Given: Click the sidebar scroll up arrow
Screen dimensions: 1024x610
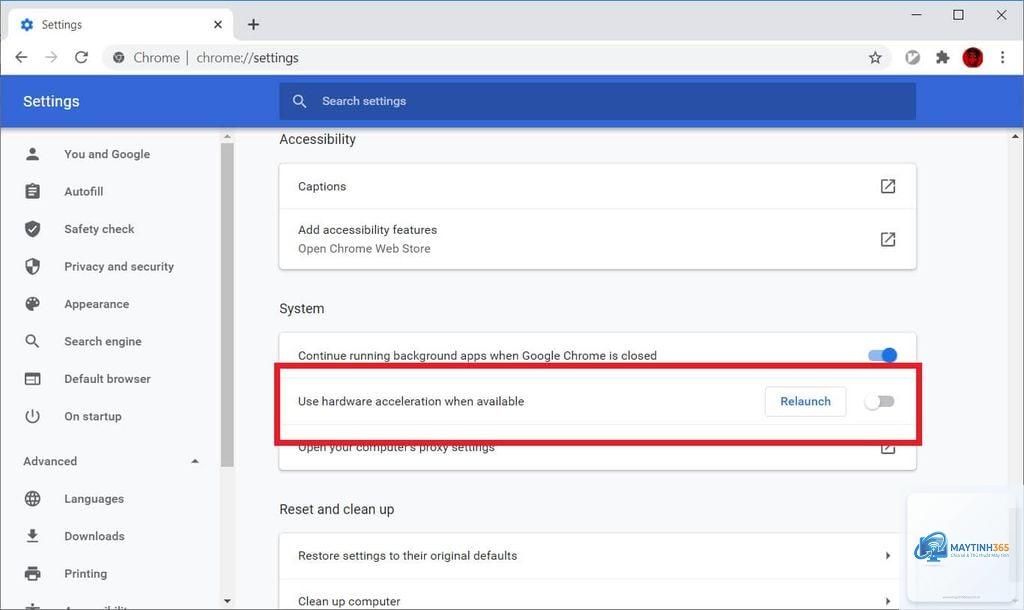Looking at the screenshot, I should (227, 136).
